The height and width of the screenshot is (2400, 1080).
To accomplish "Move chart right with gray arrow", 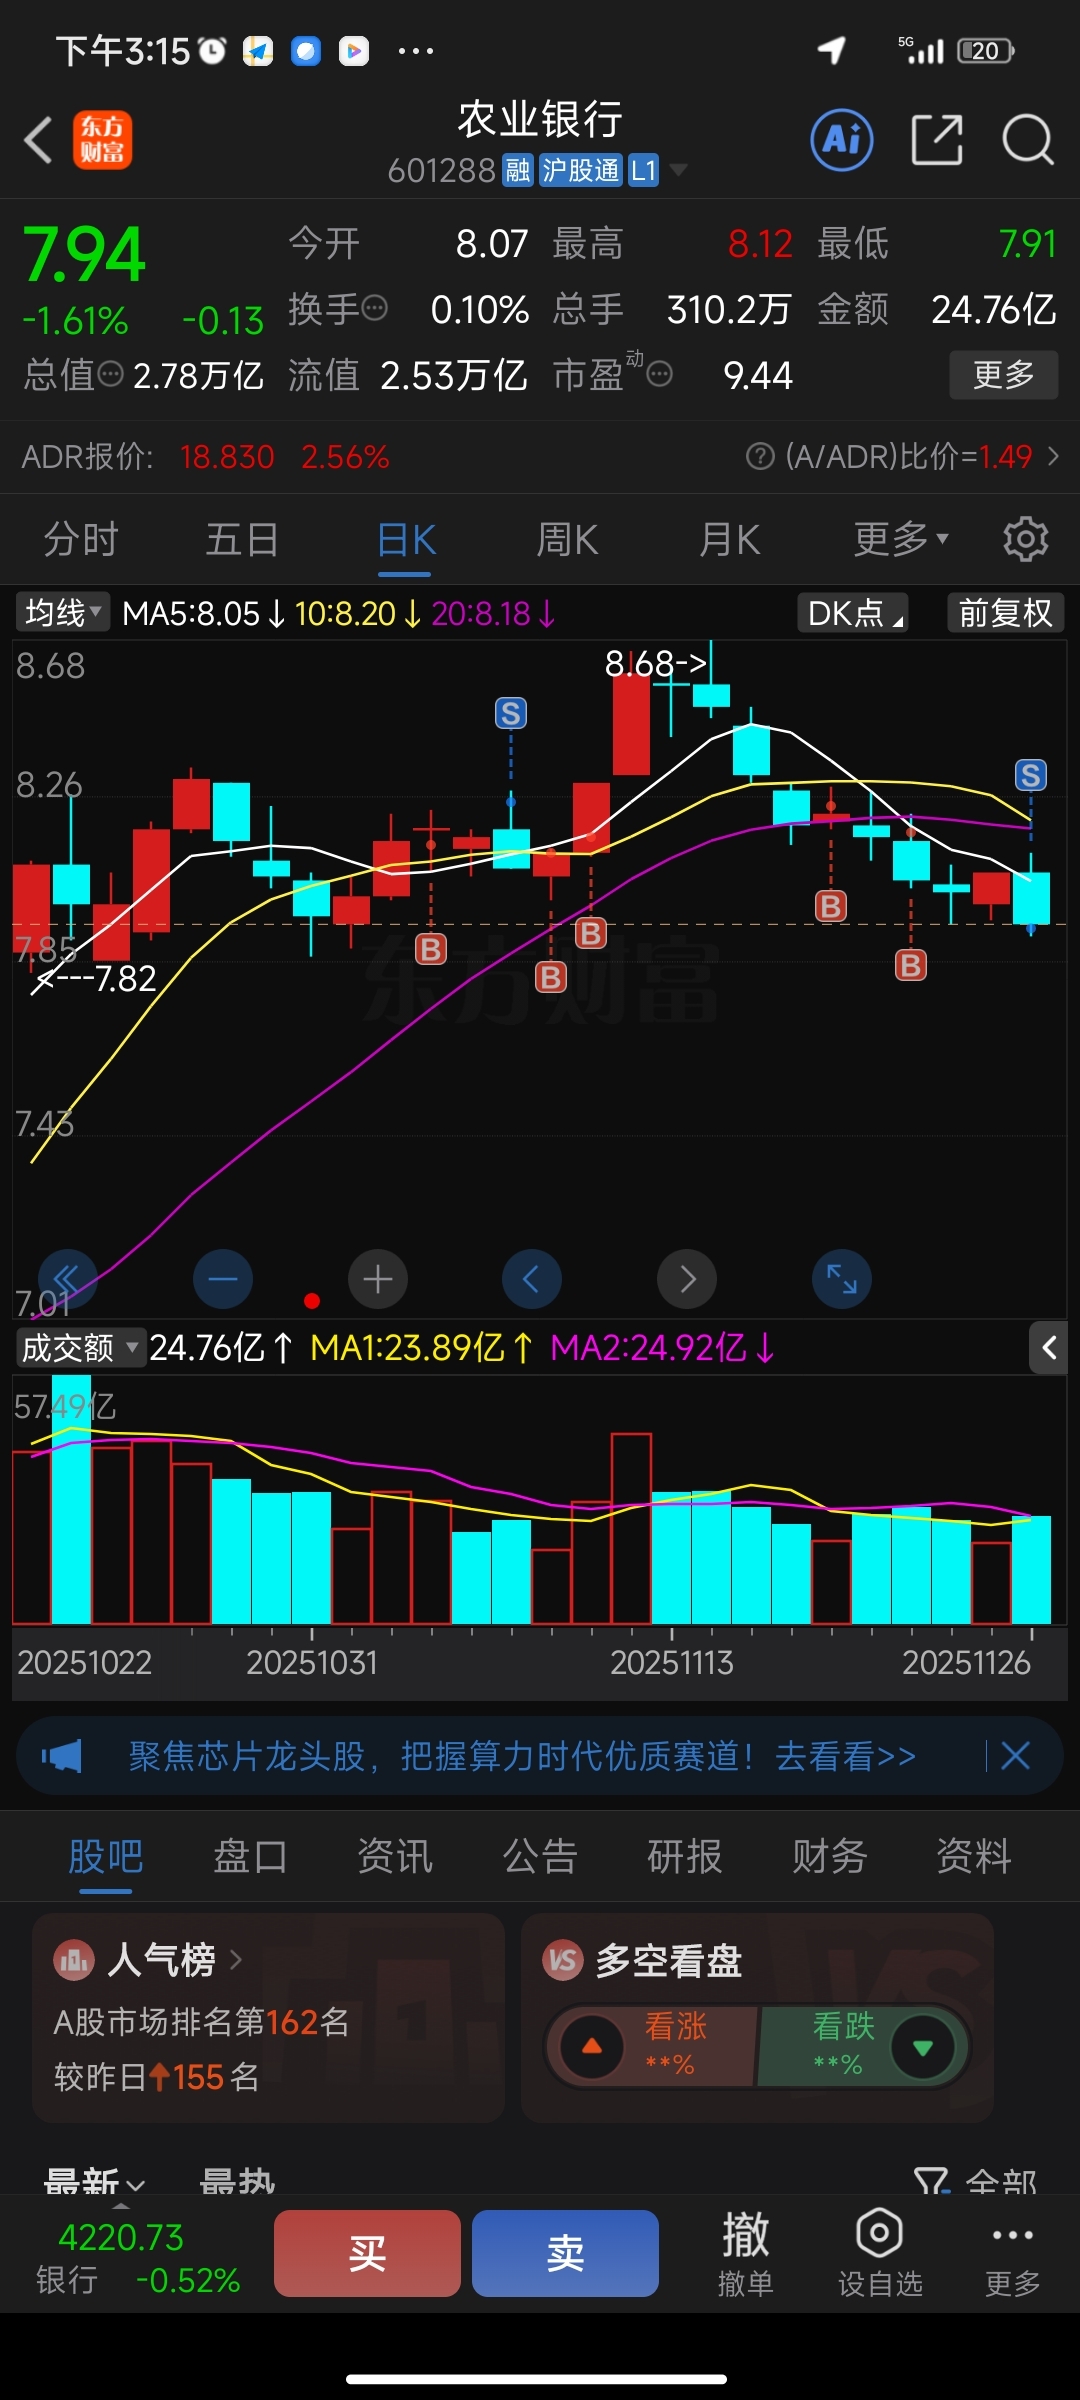I will point(686,1279).
